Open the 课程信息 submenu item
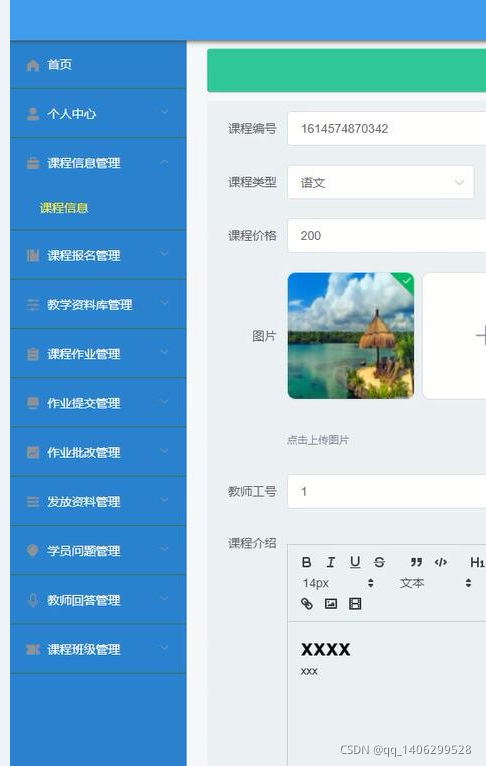Screen dimensions: 486x766 (x=64, y=208)
